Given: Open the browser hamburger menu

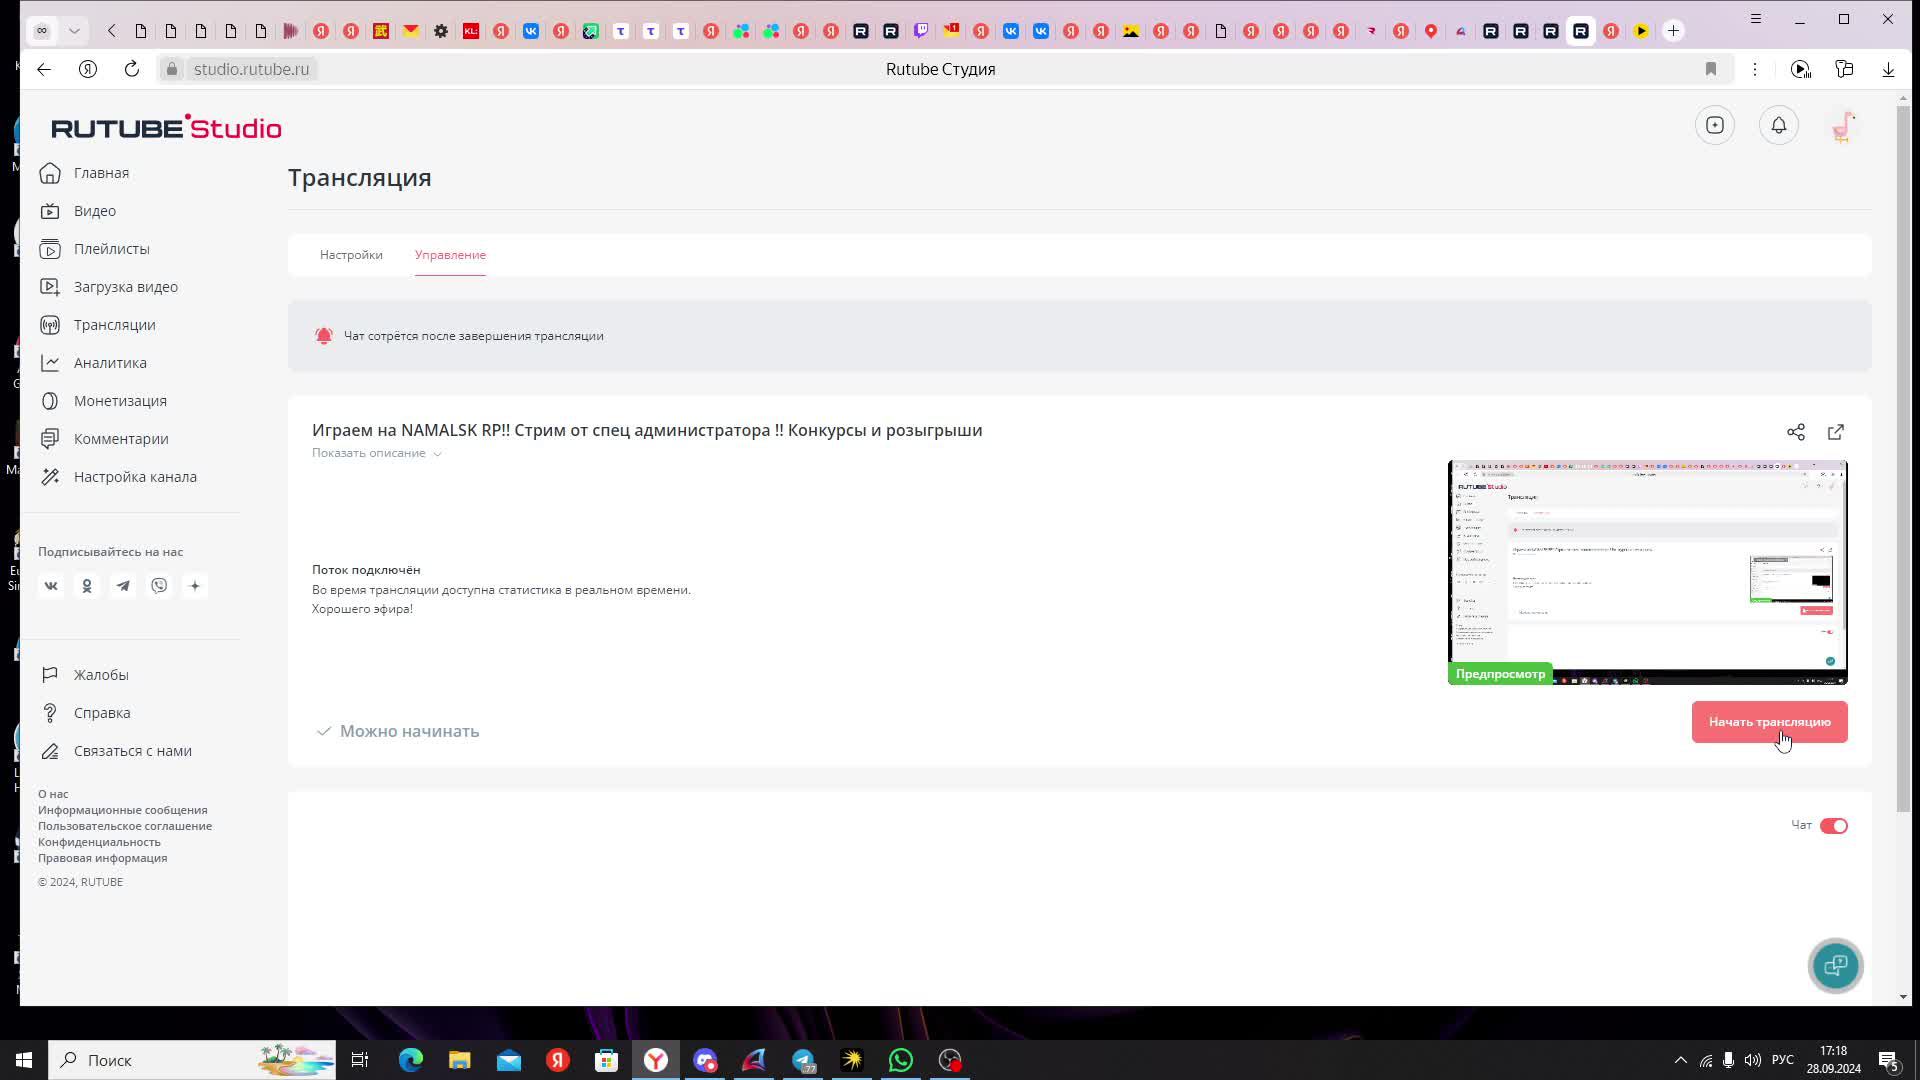Looking at the screenshot, I should click(x=1755, y=19).
